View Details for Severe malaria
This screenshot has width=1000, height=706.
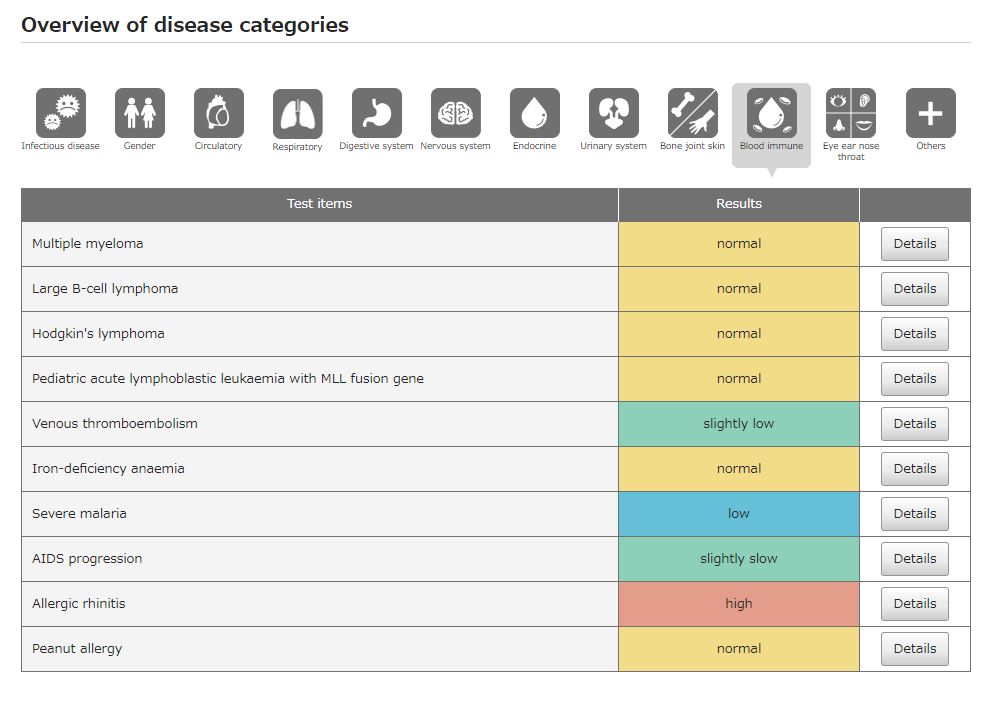914,513
